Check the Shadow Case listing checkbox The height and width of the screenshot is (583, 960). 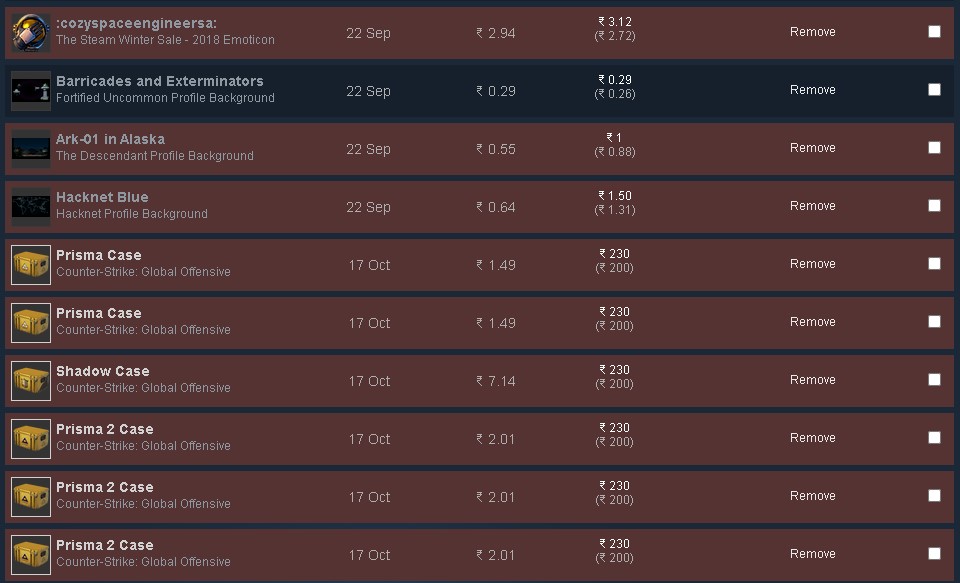click(934, 380)
